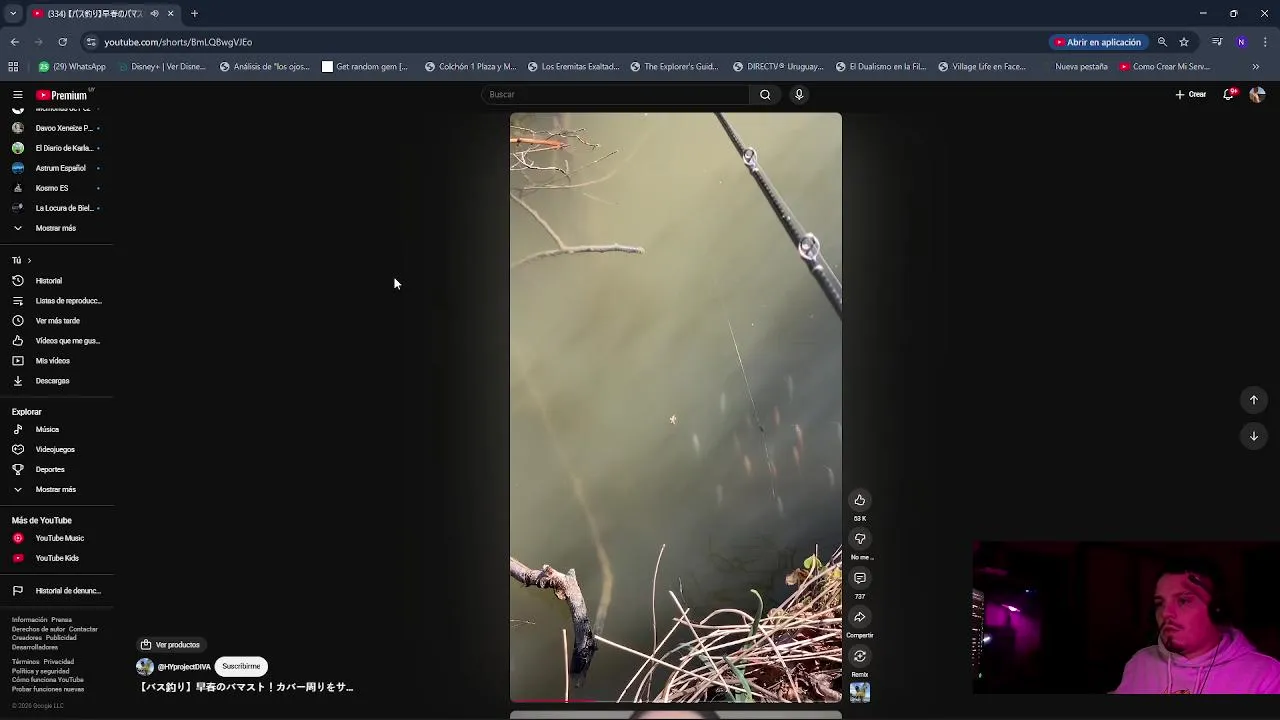Open Chrome three-dot menu
Screen dimensions: 1280x720
[1265, 42]
